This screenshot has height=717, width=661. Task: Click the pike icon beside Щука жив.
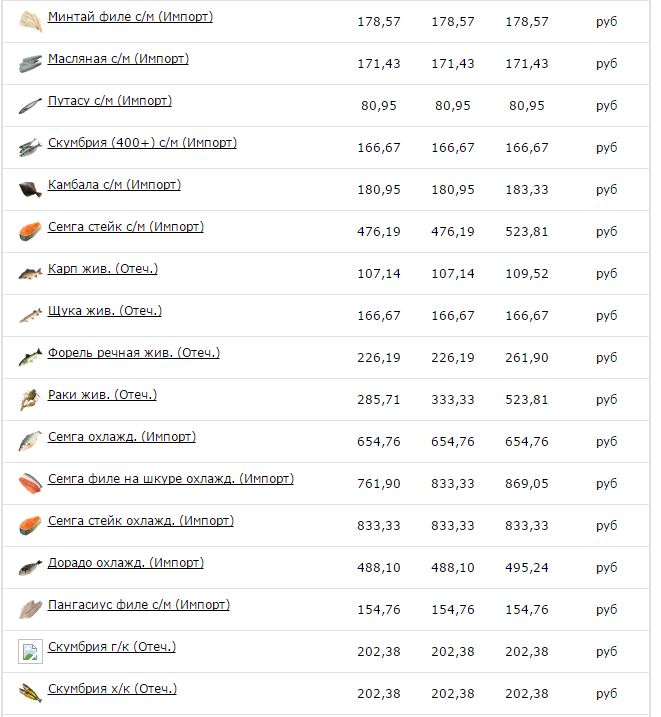[x=31, y=316]
